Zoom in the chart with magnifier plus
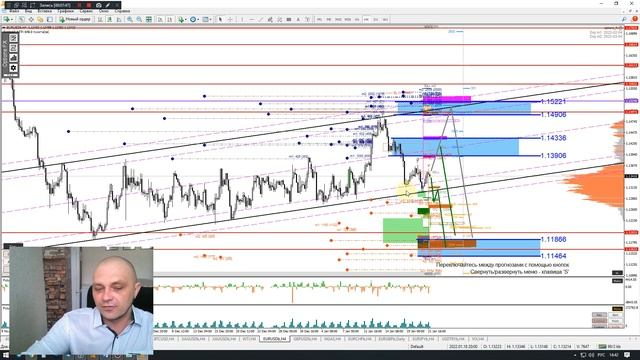This screenshot has width=640, height=360. (x=130, y=19)
